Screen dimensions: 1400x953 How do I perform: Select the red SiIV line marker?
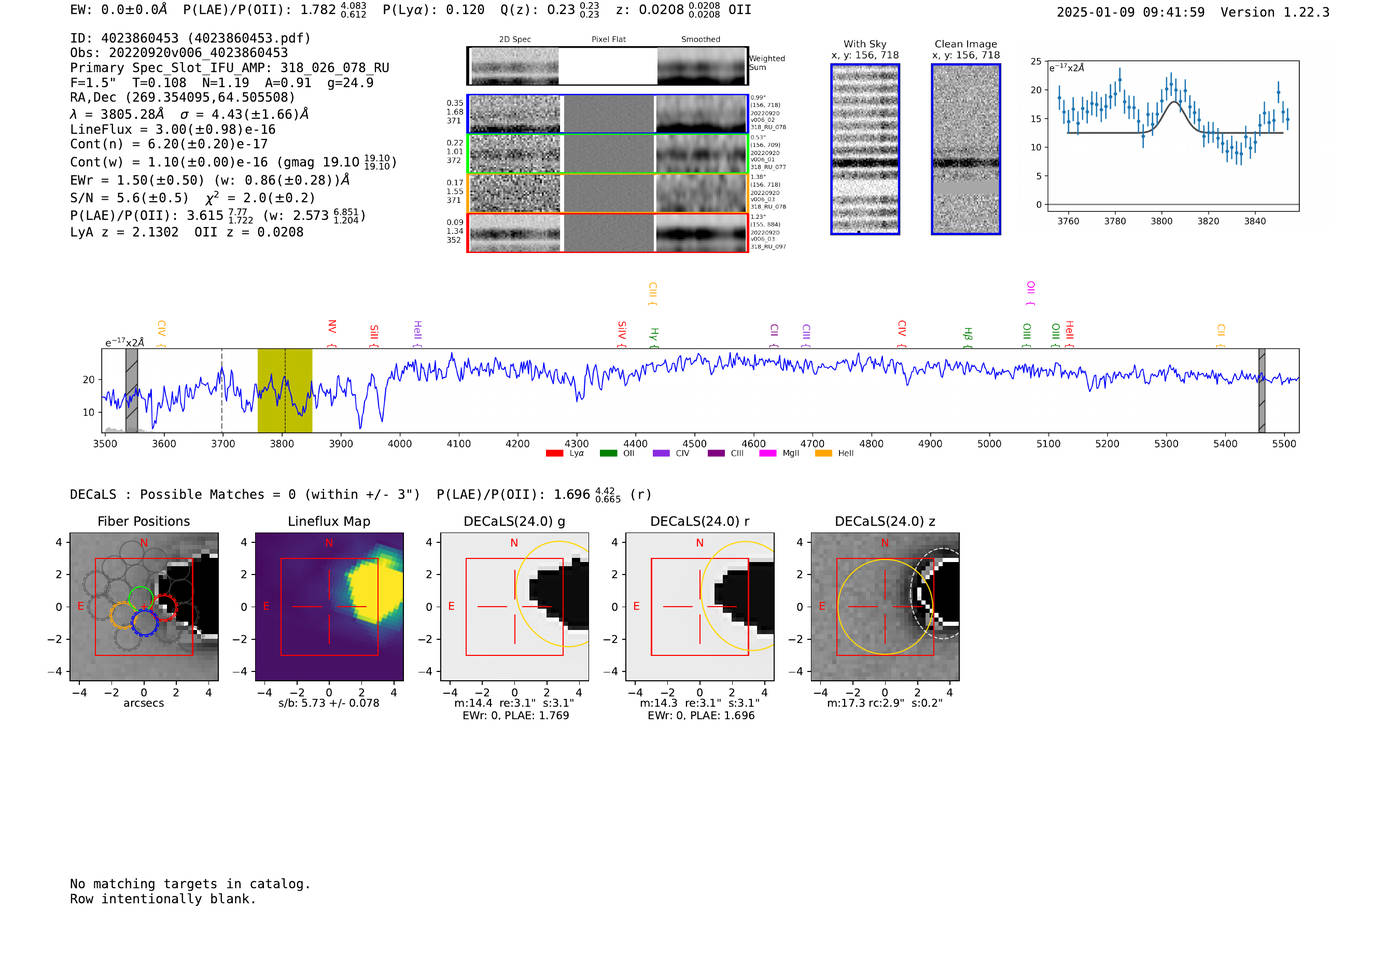tap(622, 333)
